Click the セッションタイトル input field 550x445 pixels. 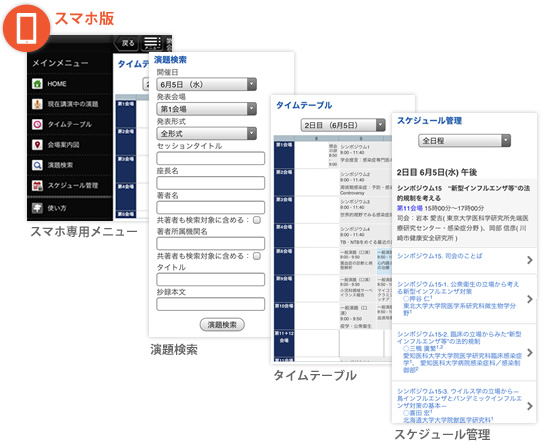pyautogui.click(x=210, y=159)
